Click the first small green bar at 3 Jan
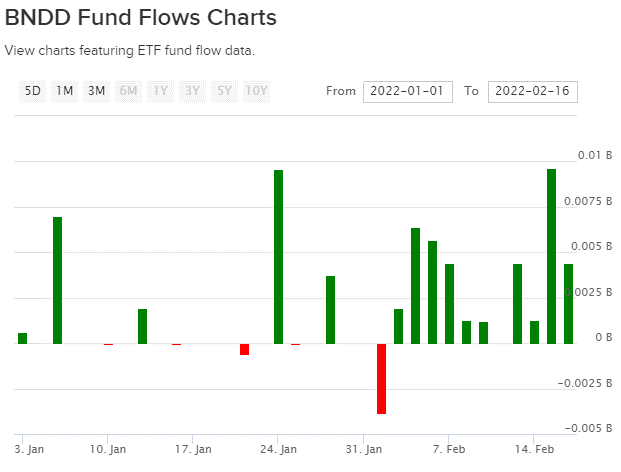The image size is (621, 472). tap(23, 338)
